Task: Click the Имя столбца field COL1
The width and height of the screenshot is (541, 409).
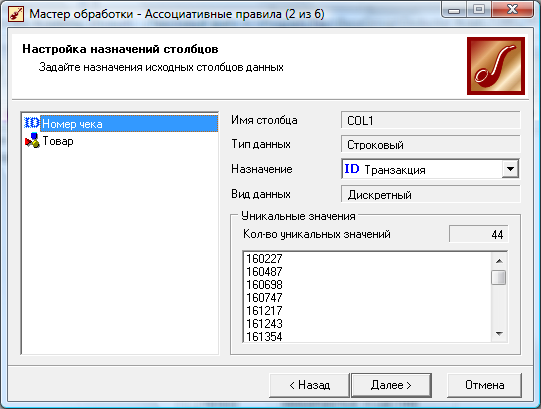Action: [430, 120]
